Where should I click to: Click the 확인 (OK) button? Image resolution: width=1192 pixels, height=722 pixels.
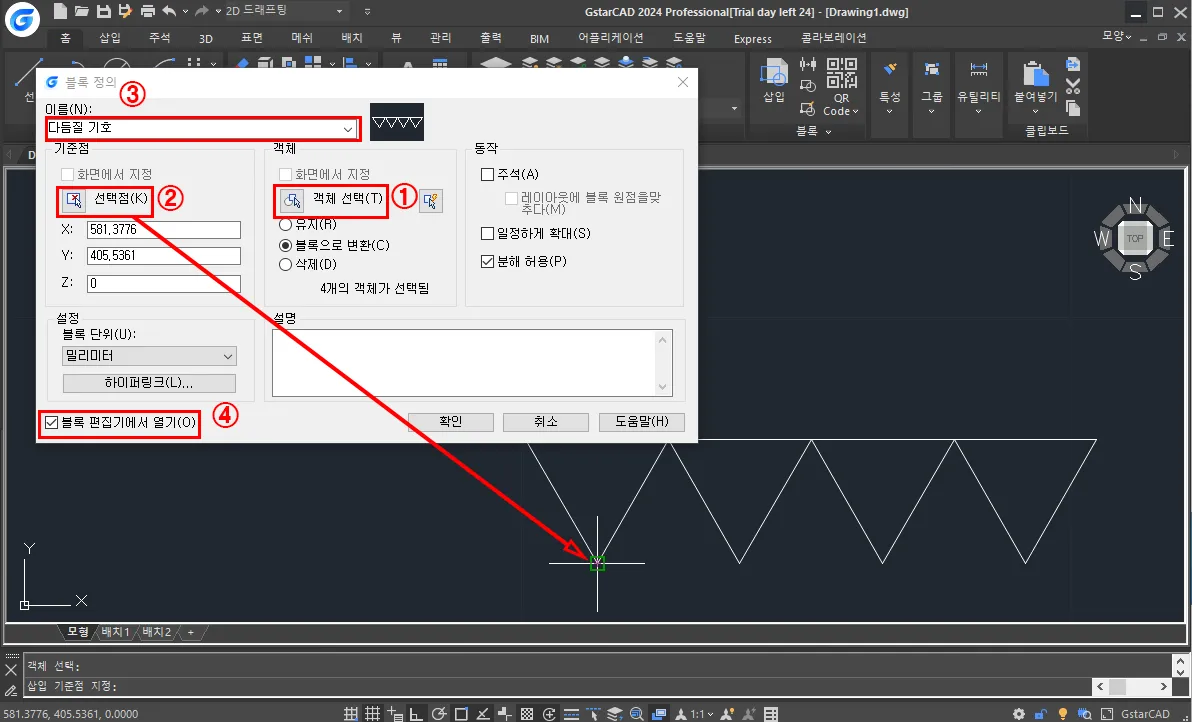coord(451,422)
